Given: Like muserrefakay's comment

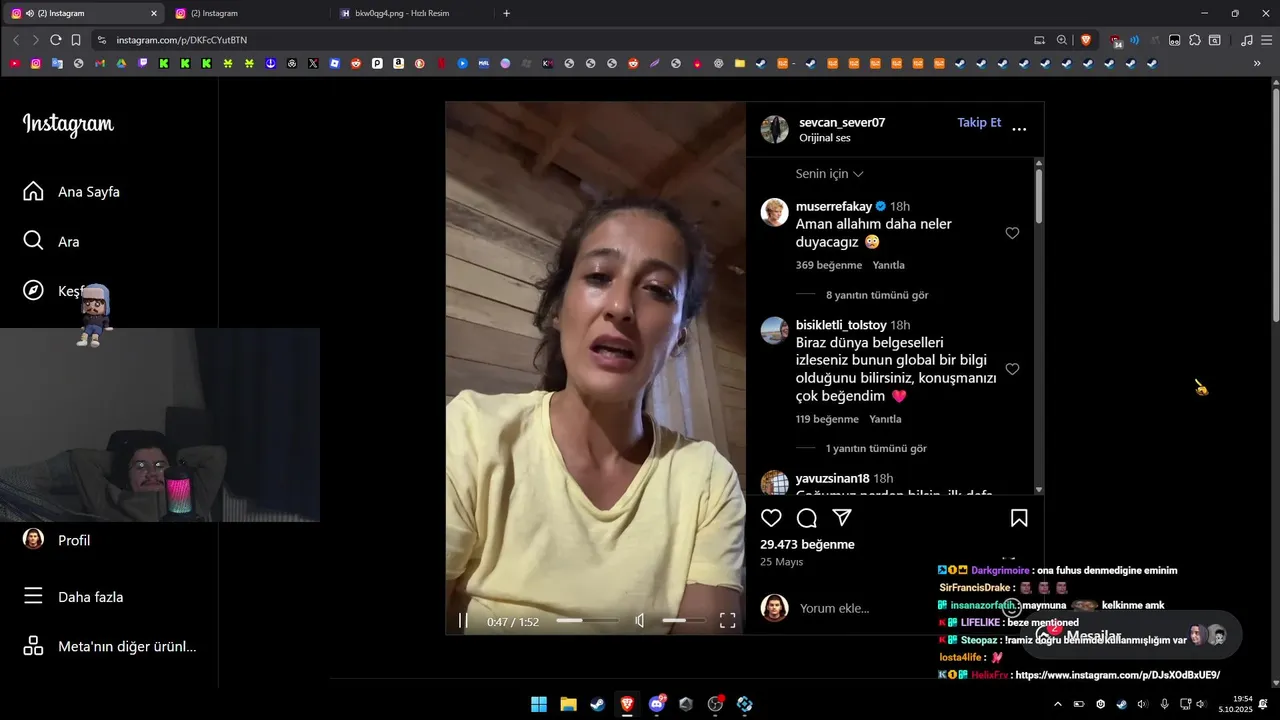Looking at the screenshot, I should [1012, 233].
